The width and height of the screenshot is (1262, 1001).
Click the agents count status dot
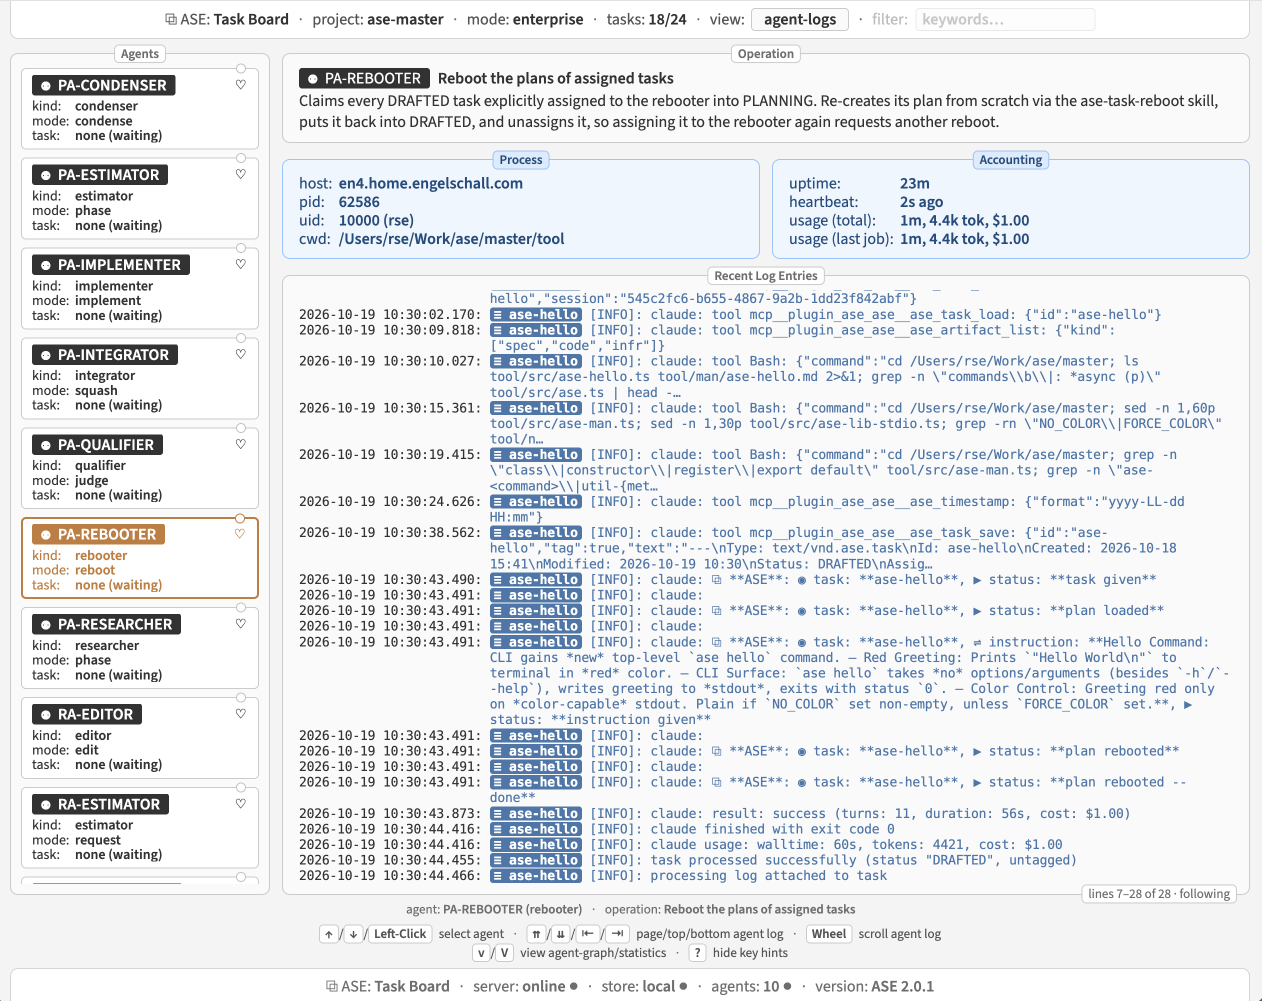[787, 986]
